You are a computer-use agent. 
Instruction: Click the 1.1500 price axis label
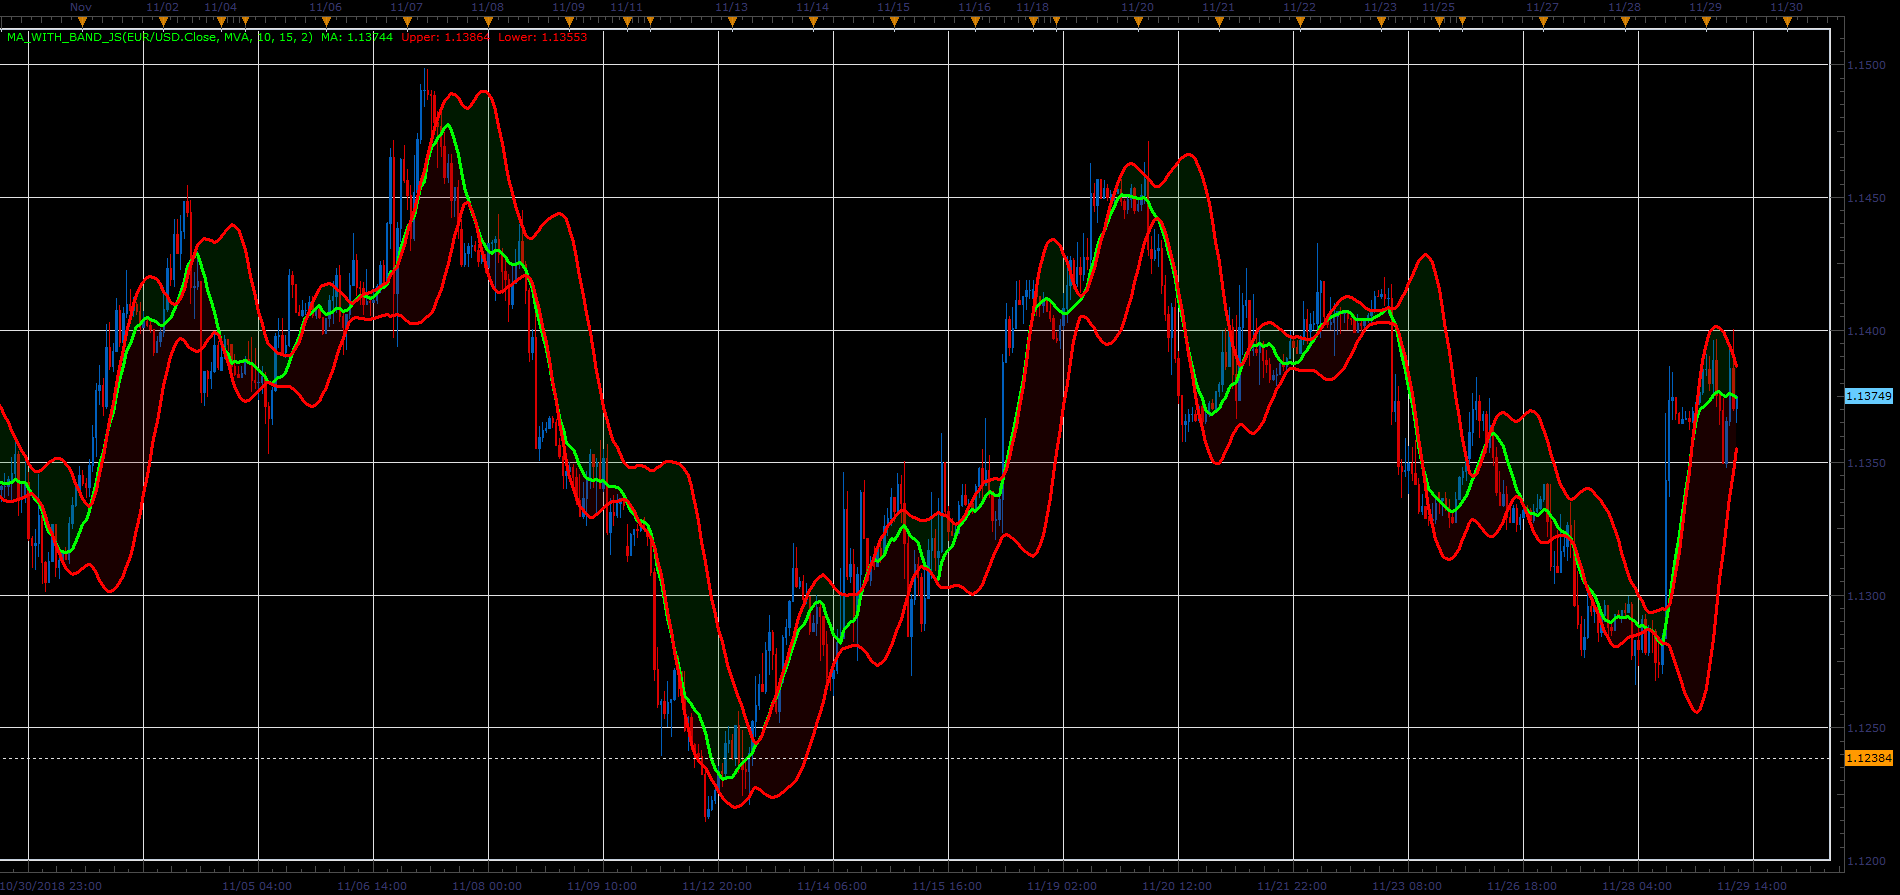point(1867,66)
